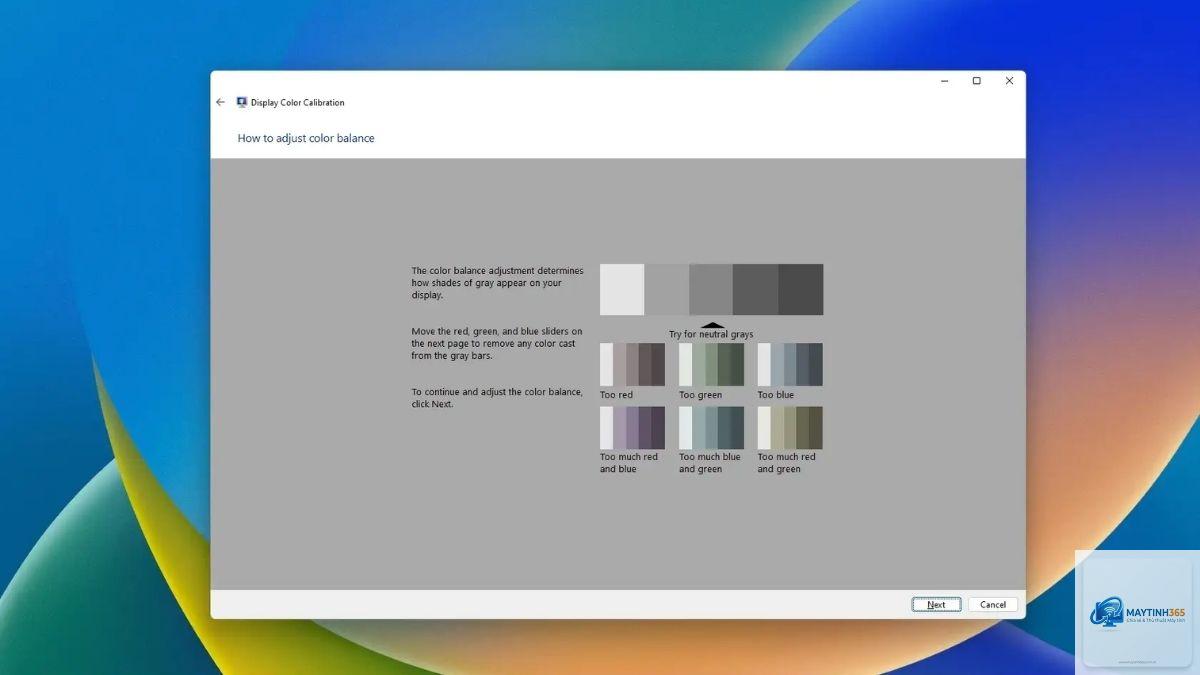Screen dimensions: 1200x675
Task: Maximize the Display Color Calibration window
Action: coord(976,81)
